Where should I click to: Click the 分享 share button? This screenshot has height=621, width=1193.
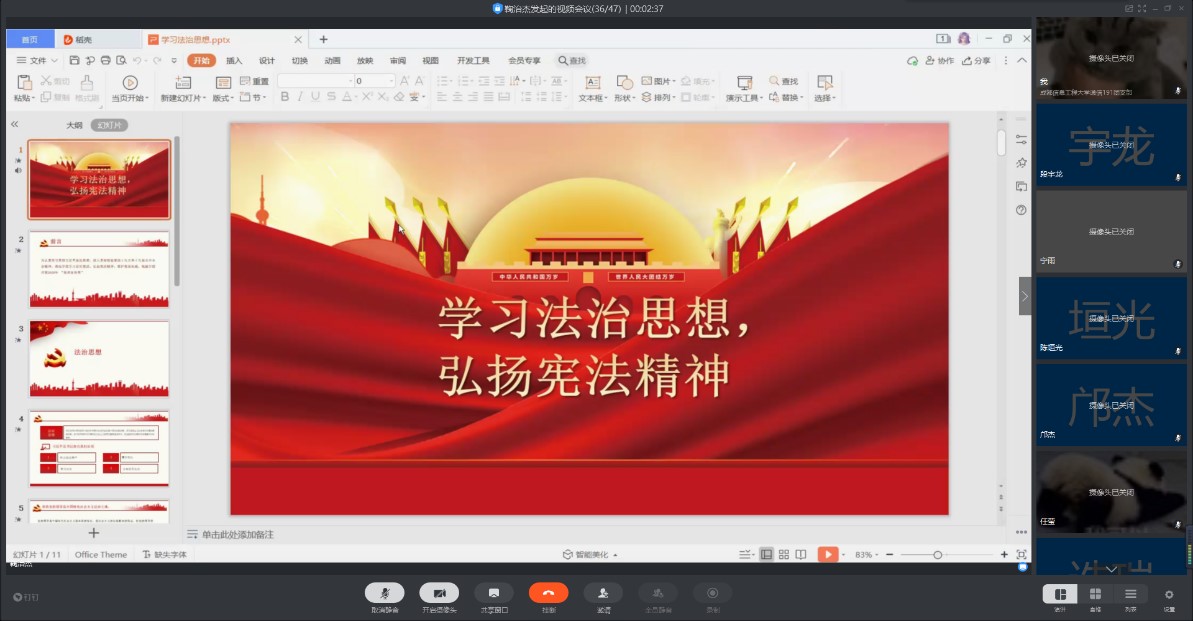point(976,61)
